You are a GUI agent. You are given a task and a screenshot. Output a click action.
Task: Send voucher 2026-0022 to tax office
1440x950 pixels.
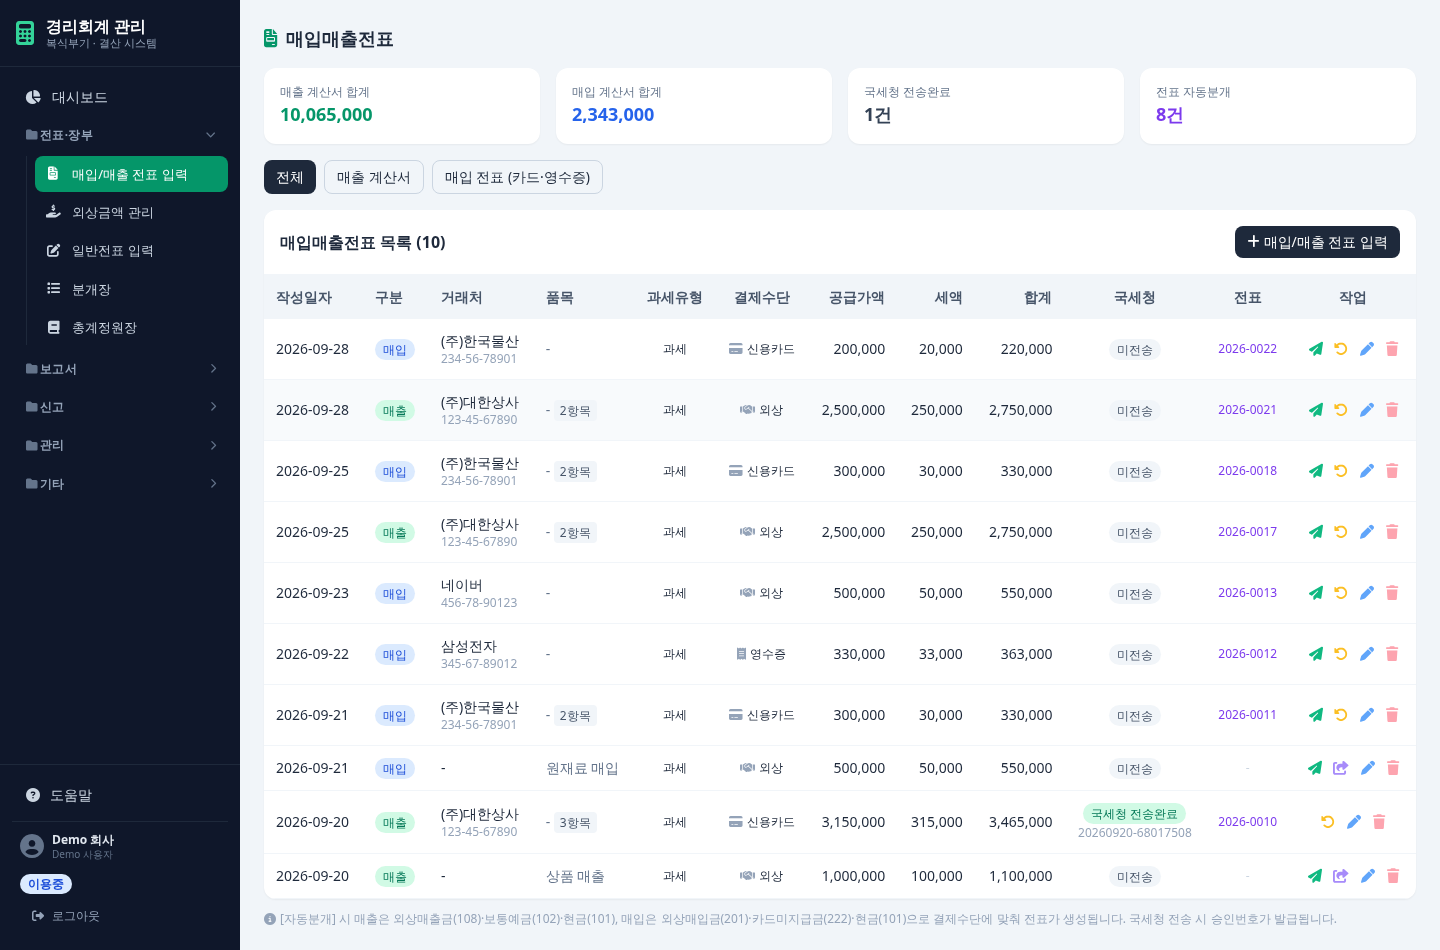(1315, 349)
